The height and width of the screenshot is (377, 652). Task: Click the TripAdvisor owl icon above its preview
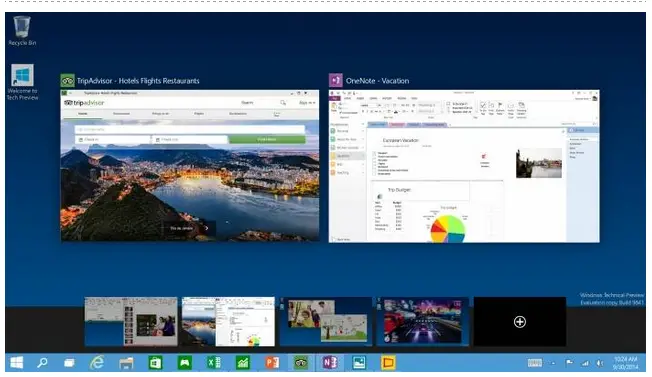(67, 81)
